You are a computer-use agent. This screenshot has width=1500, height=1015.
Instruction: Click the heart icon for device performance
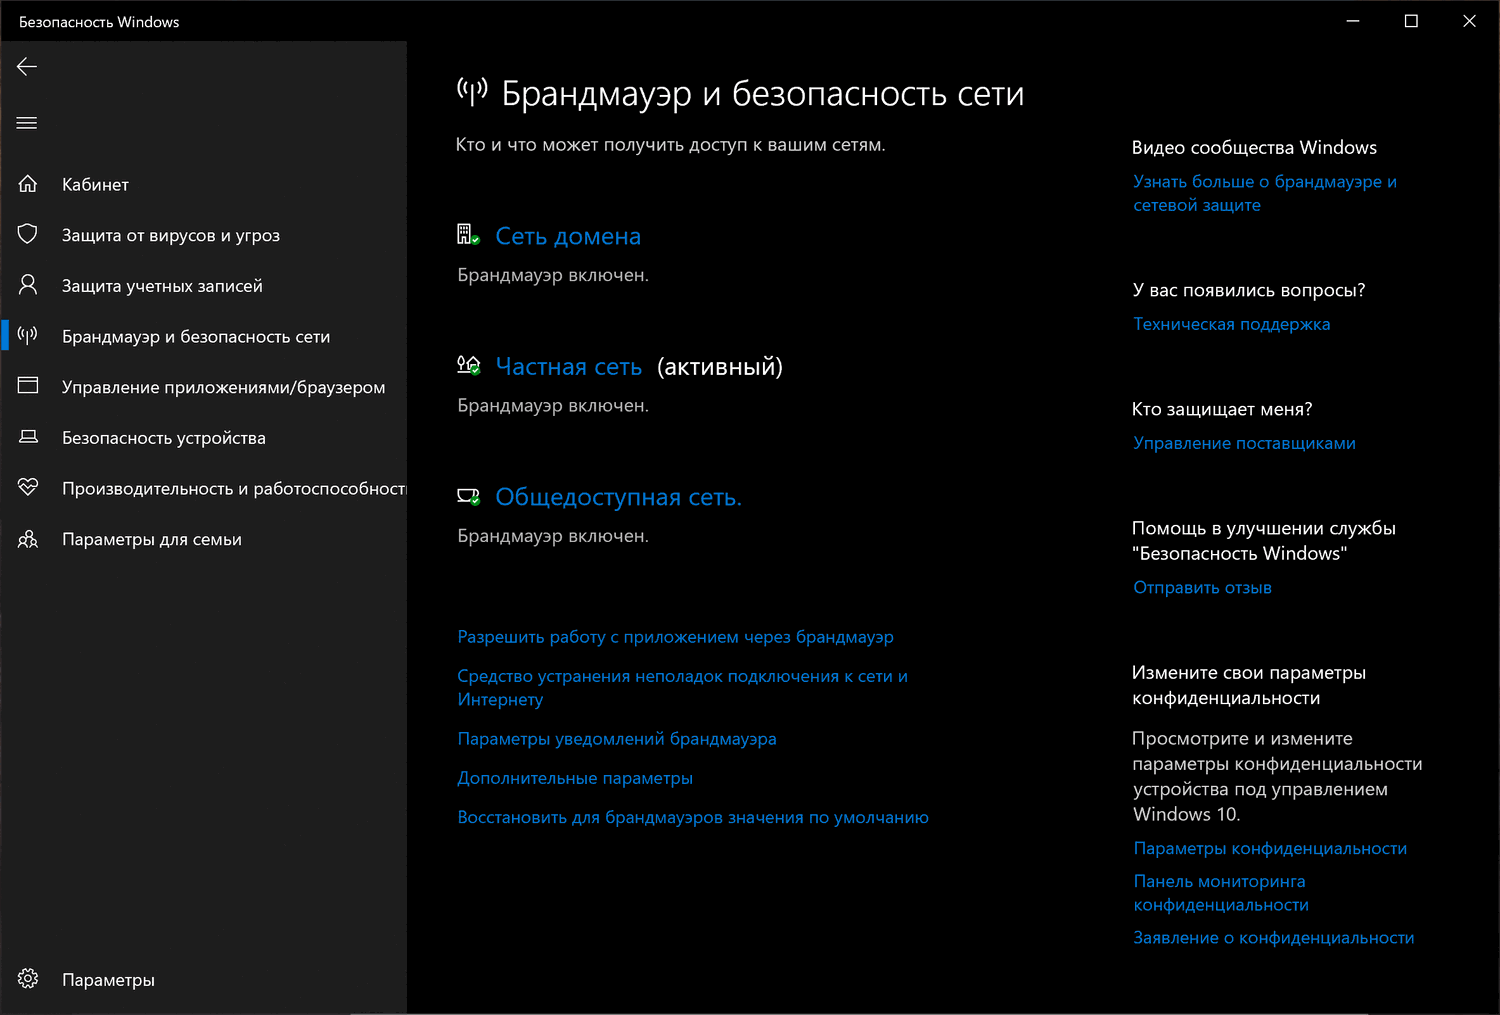click(x=28, y=487)
